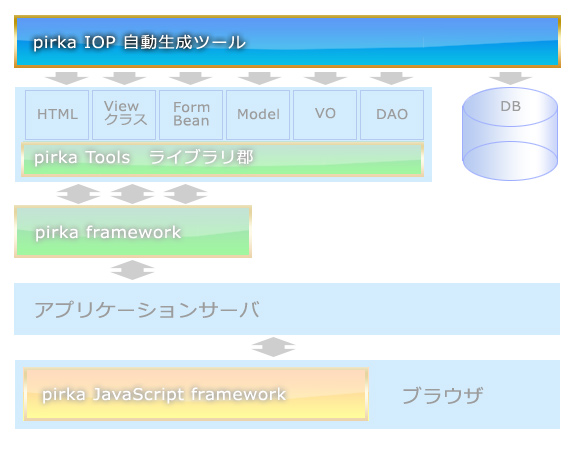Click the double arrow above ブラウザ layer
This screenshot has height=450, width=580.
coord(273,347)
